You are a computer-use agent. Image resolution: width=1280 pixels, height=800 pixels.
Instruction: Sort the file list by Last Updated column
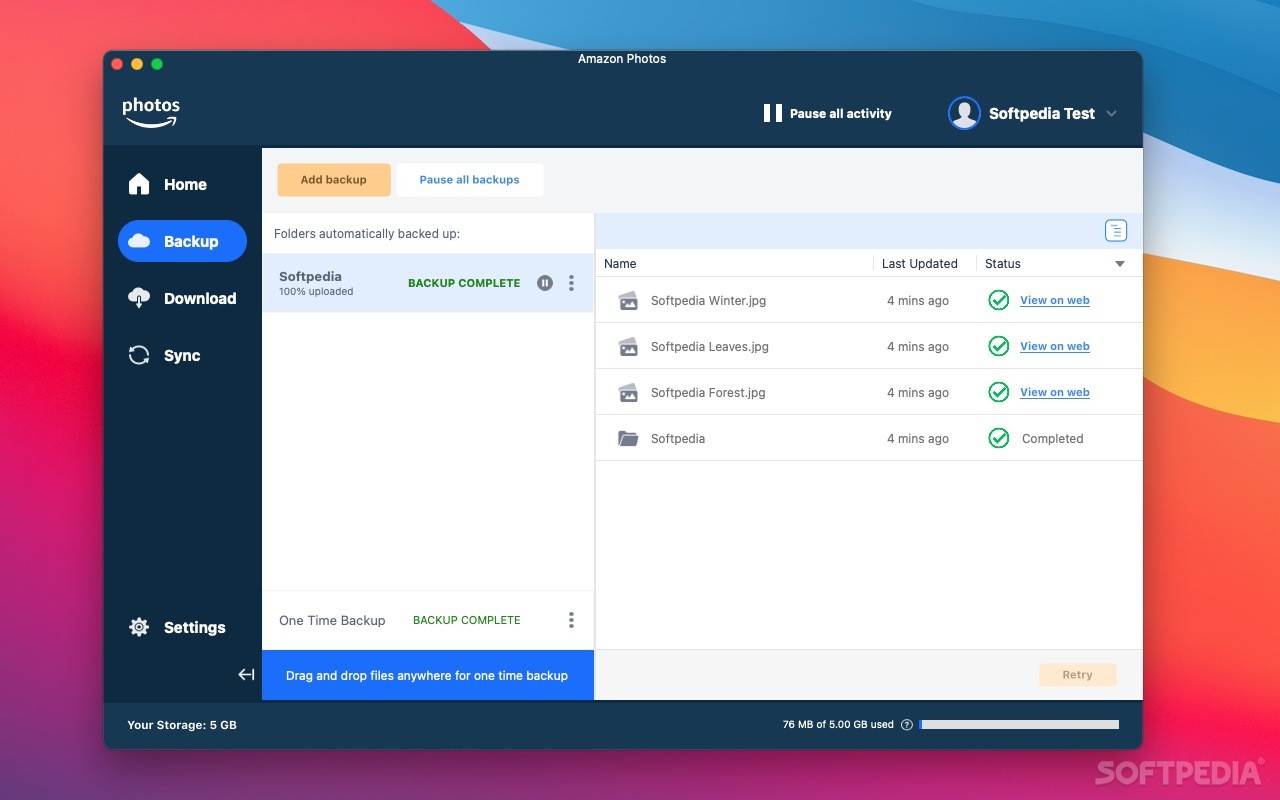pyautogui.click(x=920, y=264)
